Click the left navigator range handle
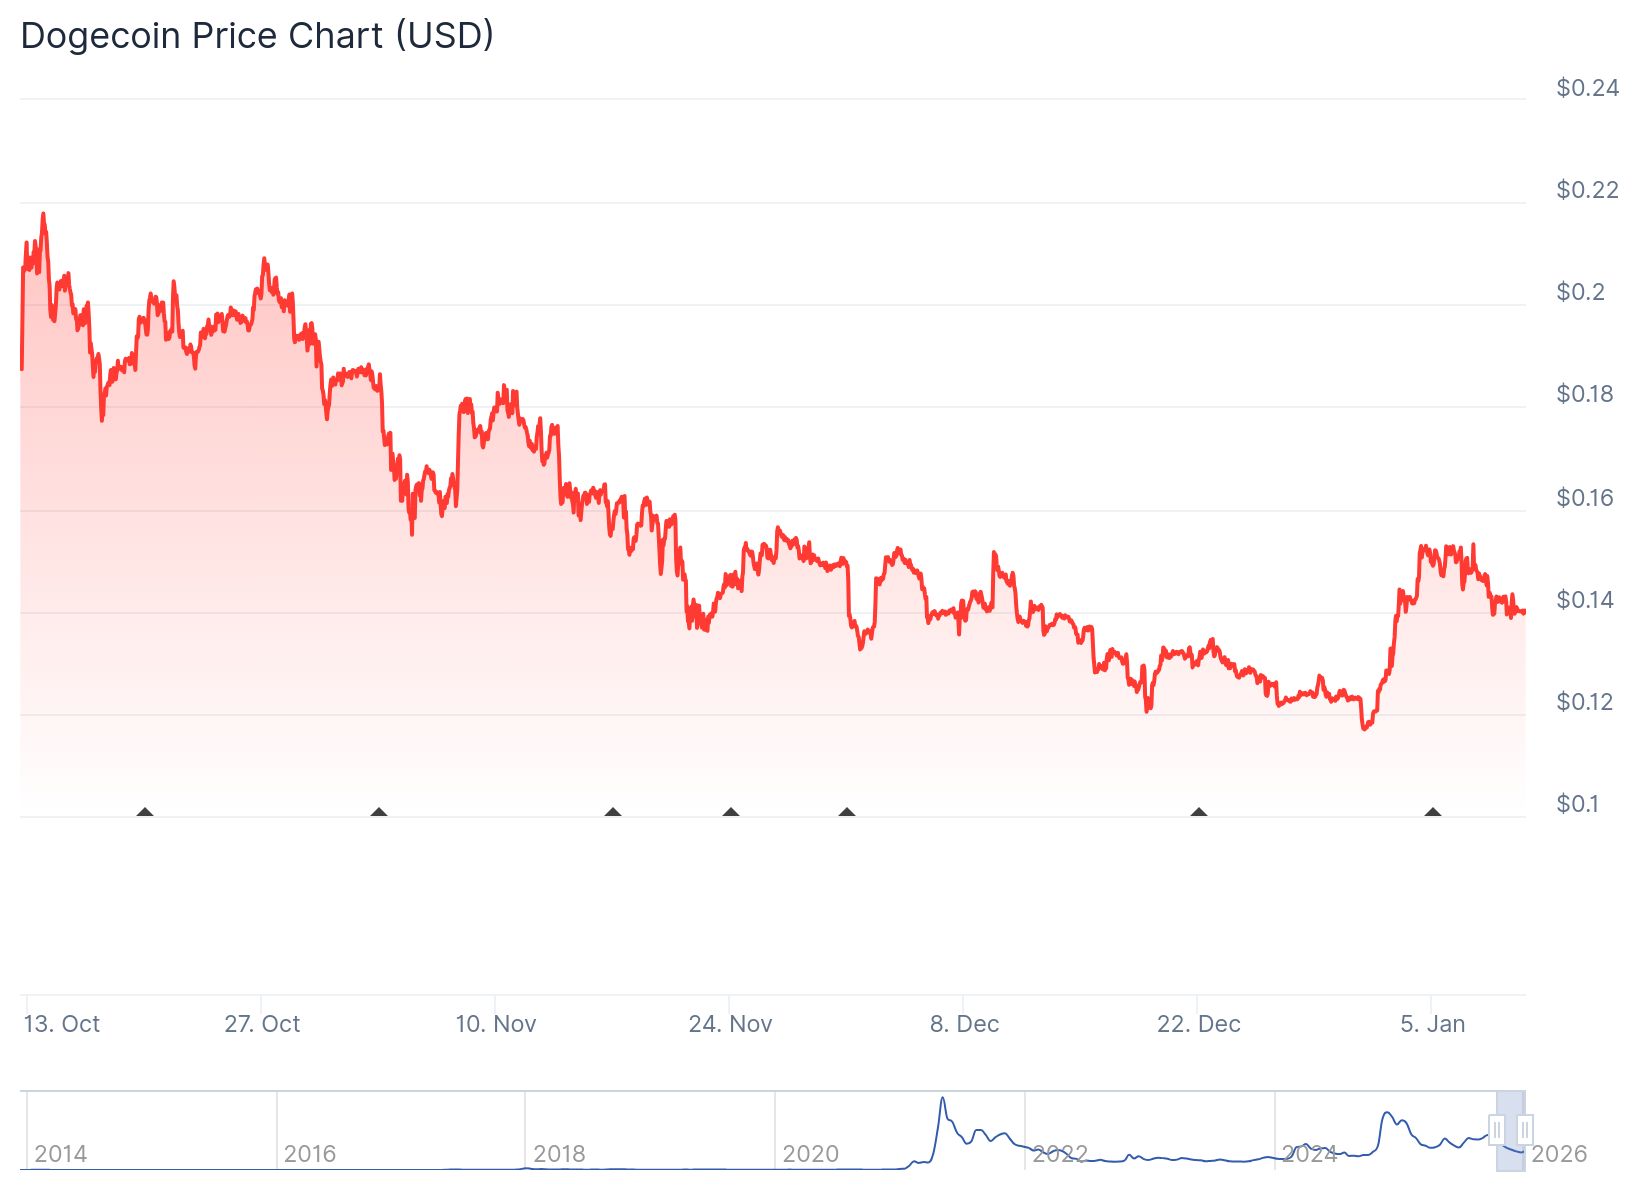The height and width of the screenshot is (1200, 1644). click(1495, 1130)
